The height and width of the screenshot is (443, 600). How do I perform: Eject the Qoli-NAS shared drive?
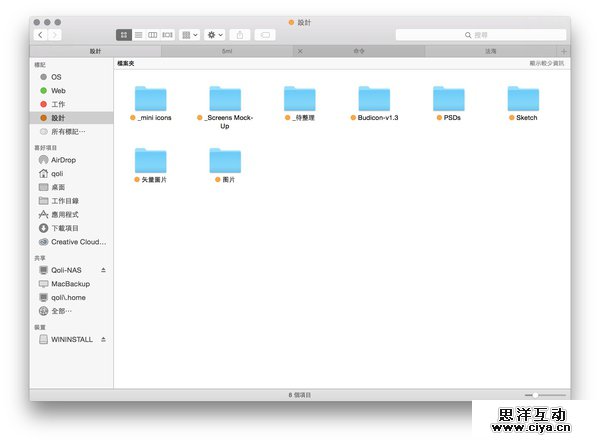point(103,270)
